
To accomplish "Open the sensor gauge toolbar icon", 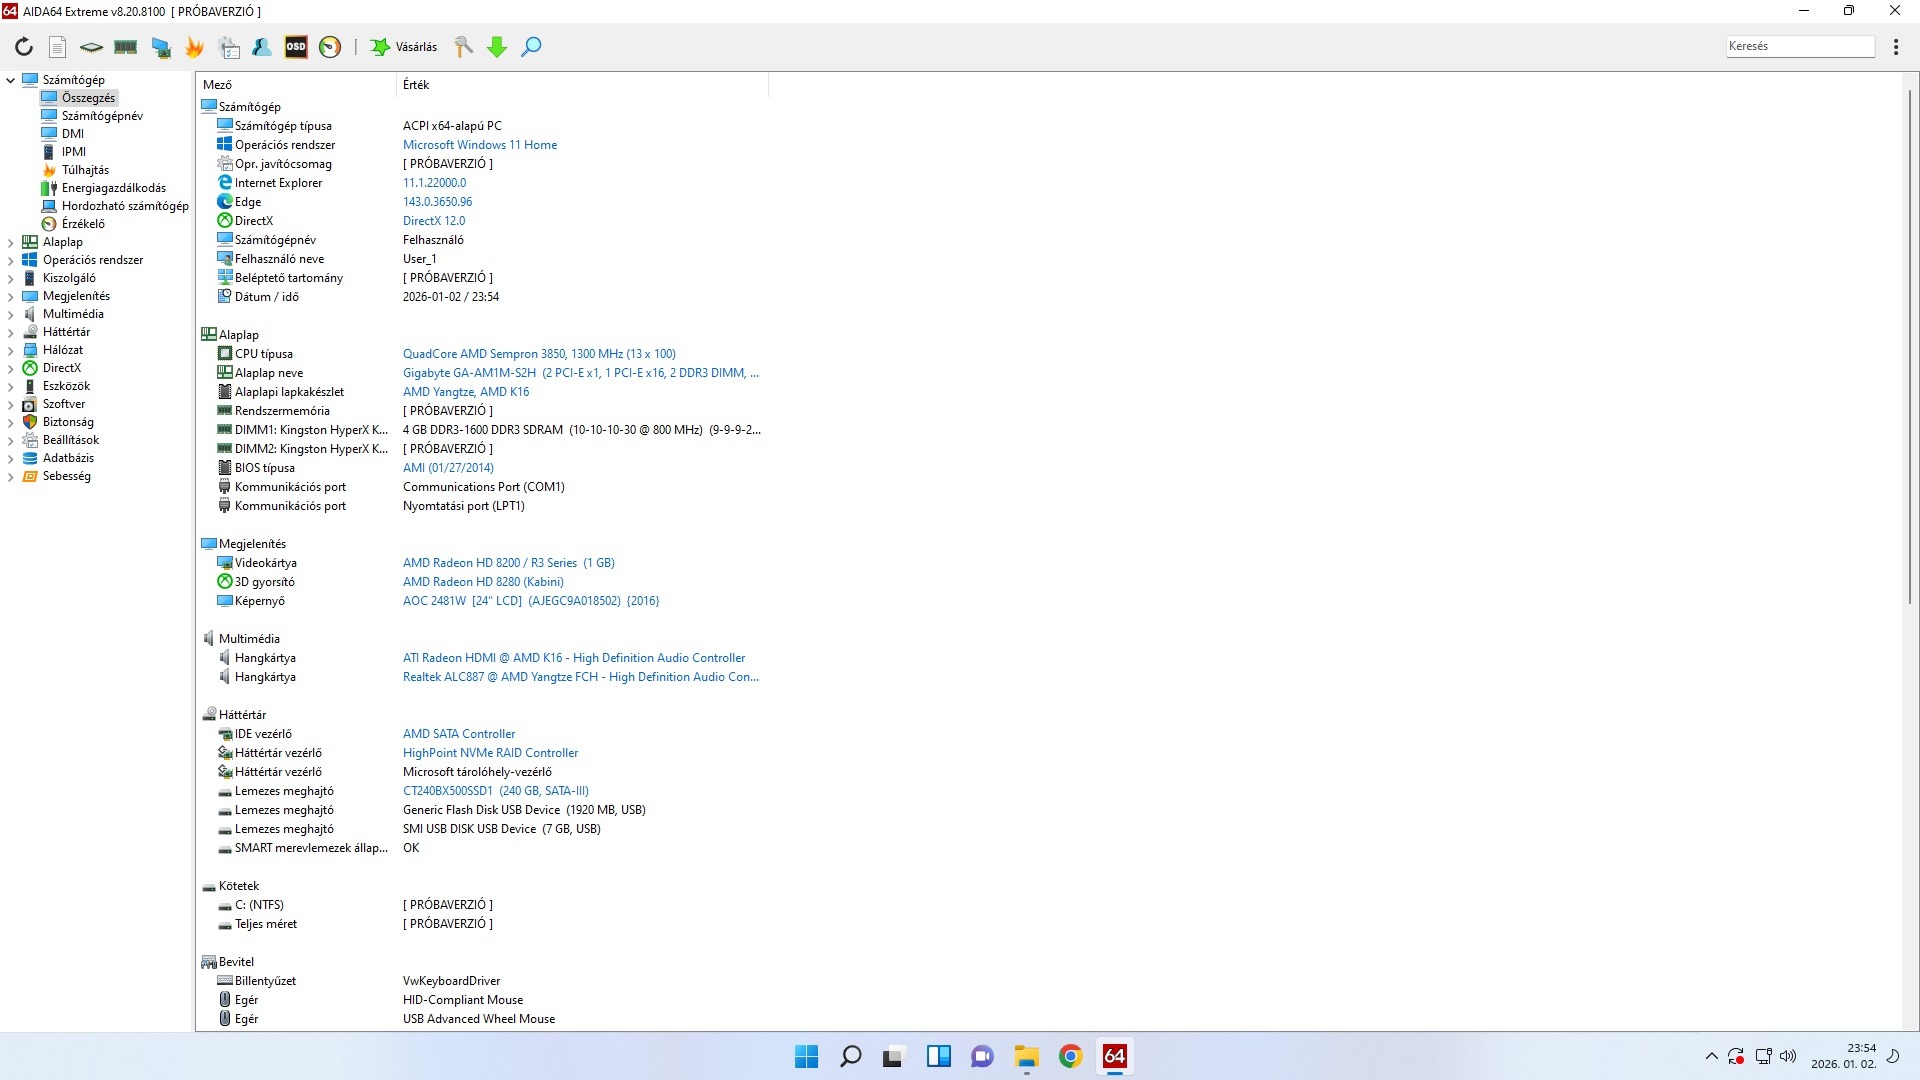I will pos(330,47).
